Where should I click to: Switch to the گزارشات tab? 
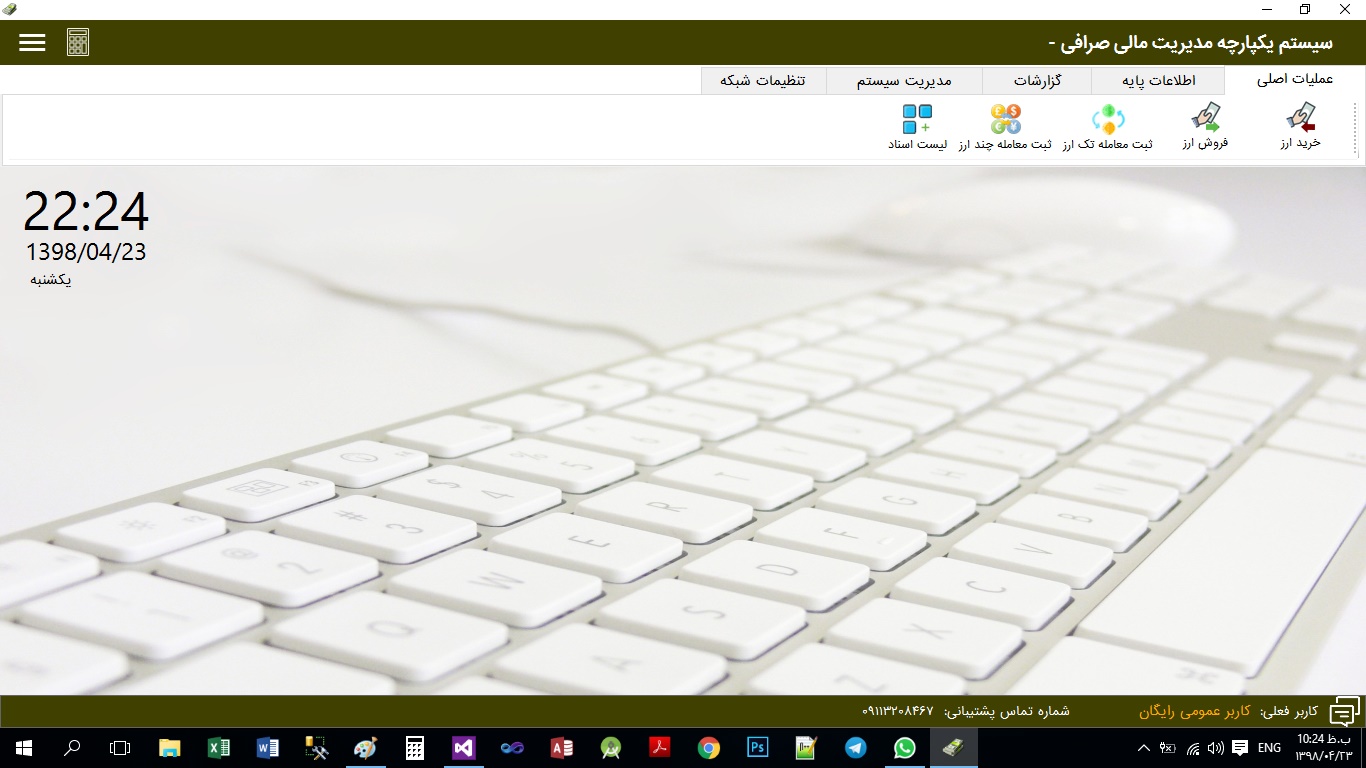point(1037,81)
